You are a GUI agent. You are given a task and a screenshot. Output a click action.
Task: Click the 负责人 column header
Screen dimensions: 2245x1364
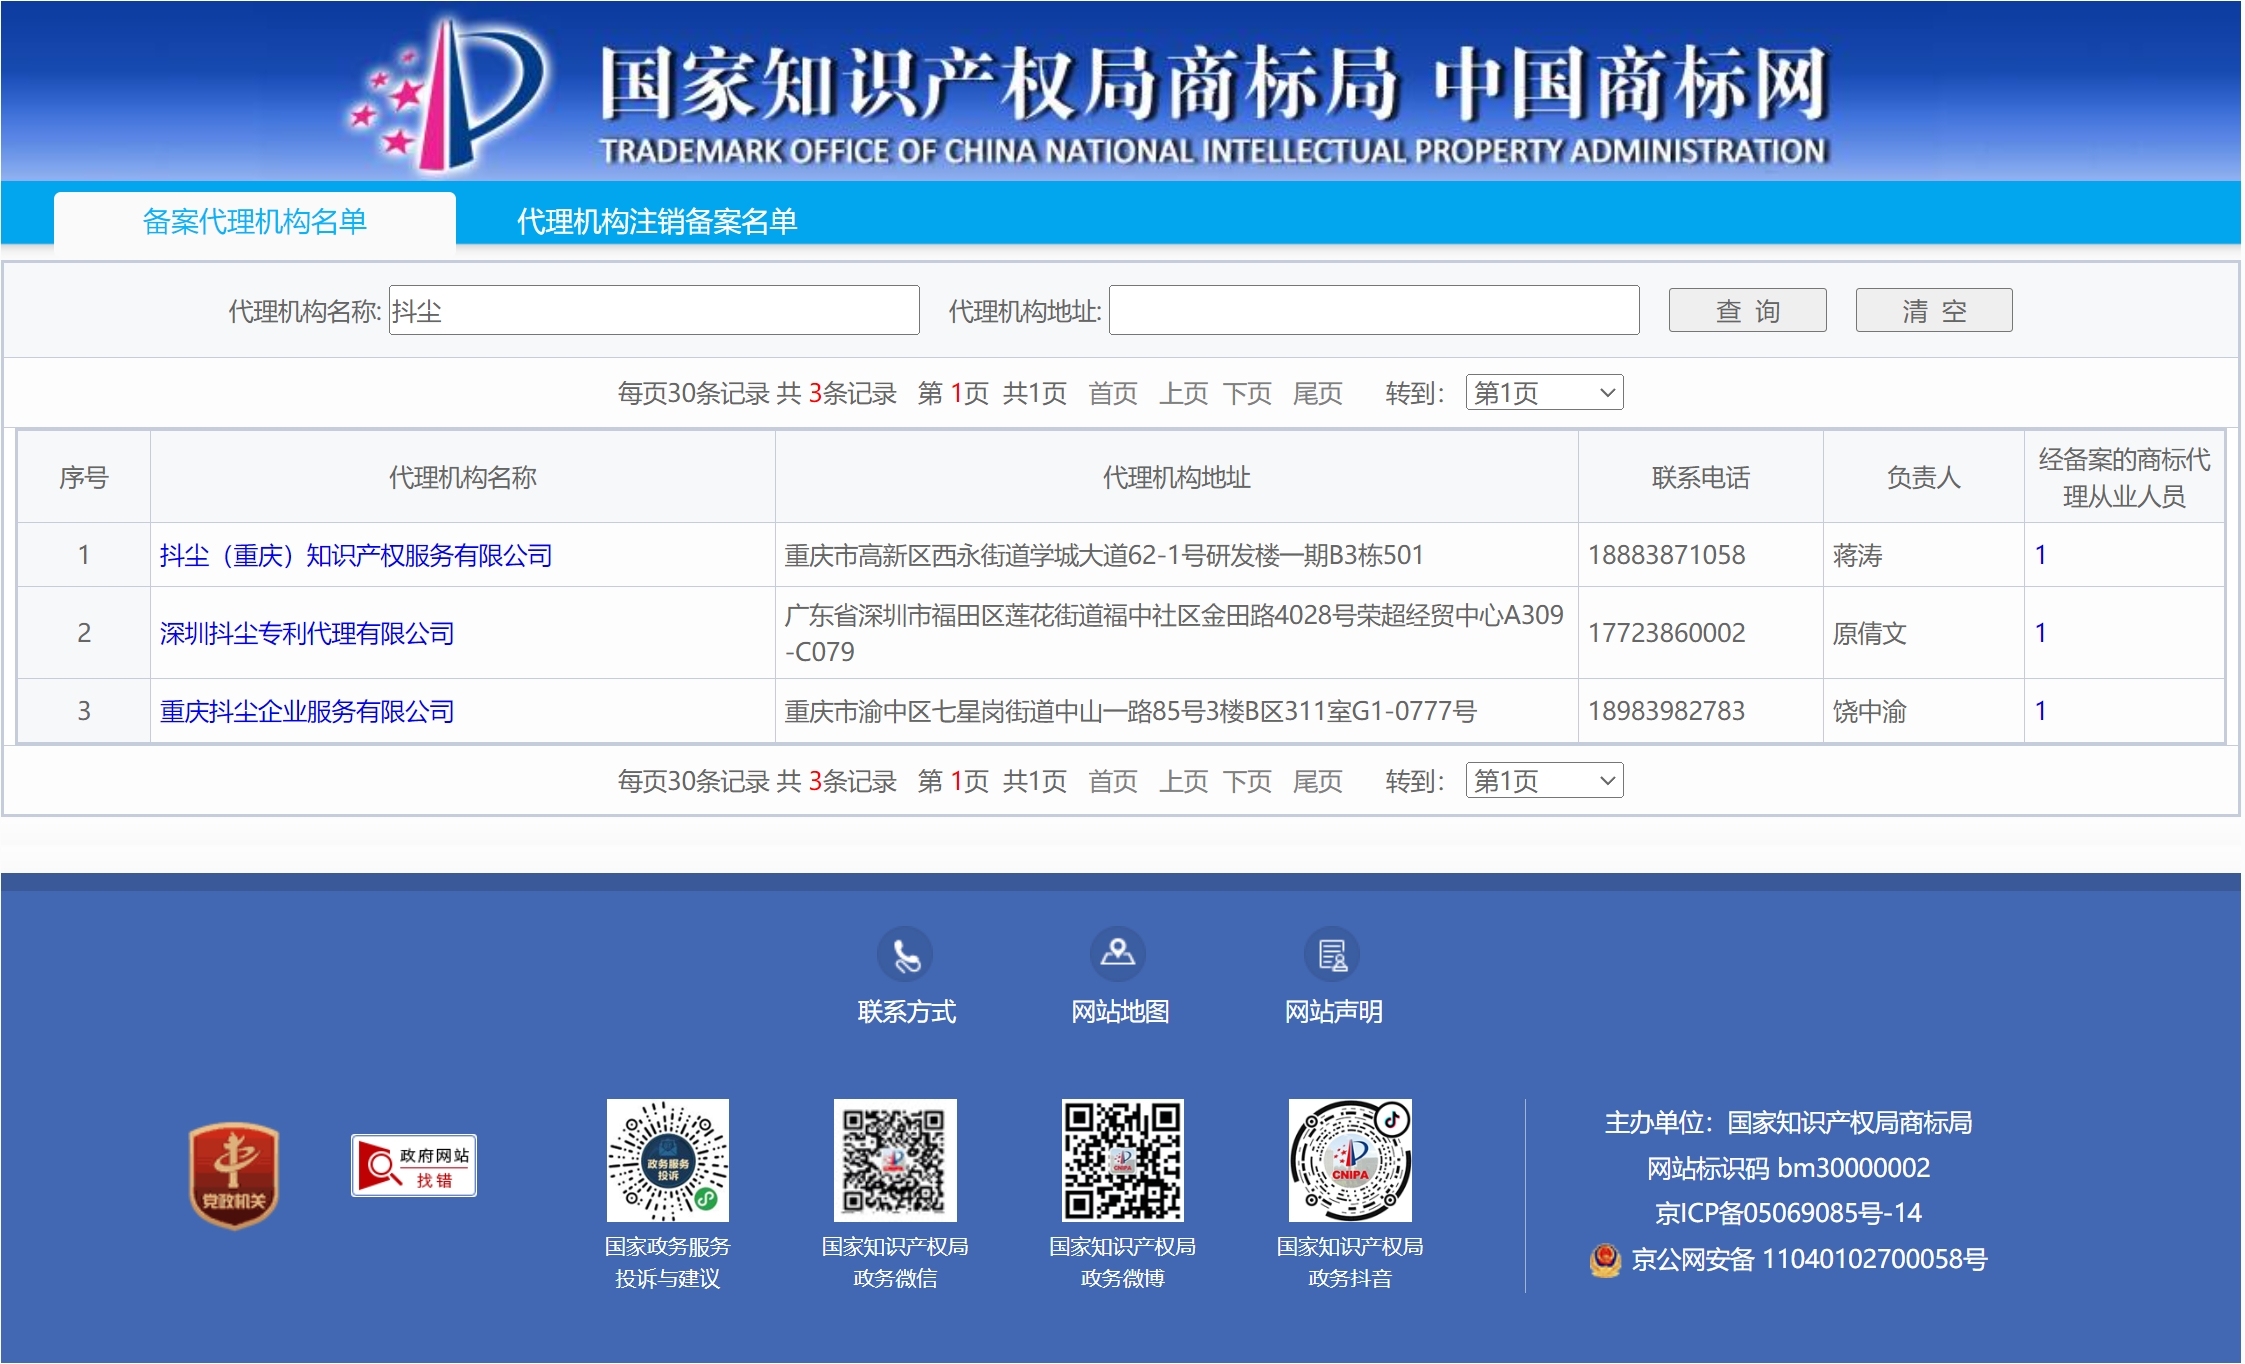coord(1923,478)
